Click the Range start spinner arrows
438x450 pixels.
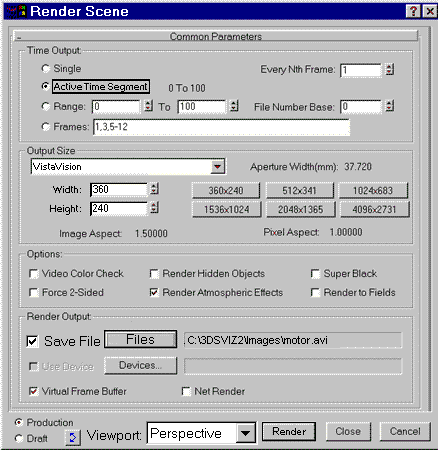pos(148,106)
